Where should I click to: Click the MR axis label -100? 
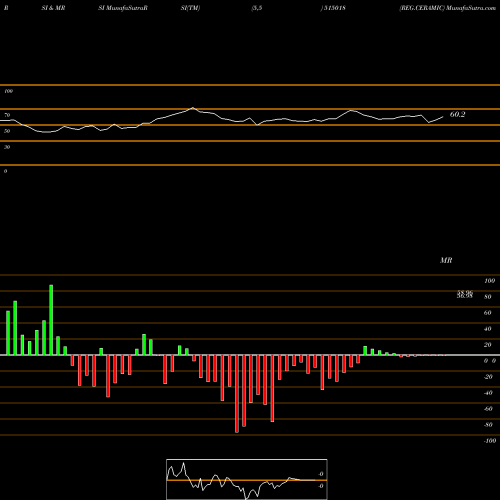click(x=490, y=441)
